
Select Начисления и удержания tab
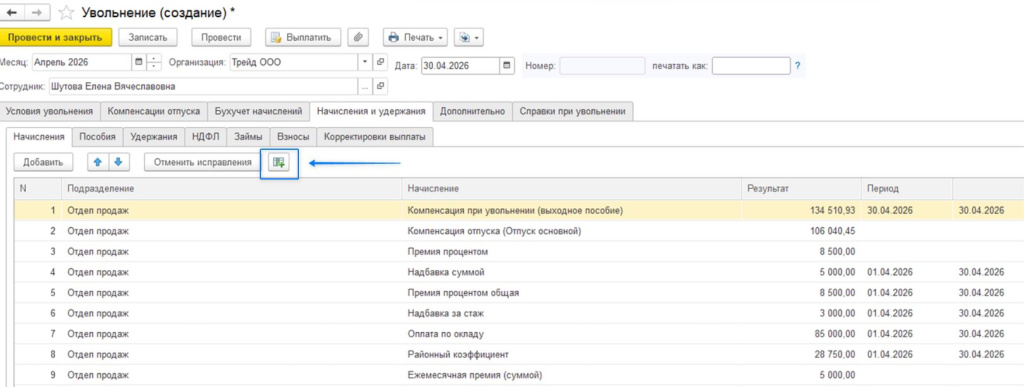point(371,112)
